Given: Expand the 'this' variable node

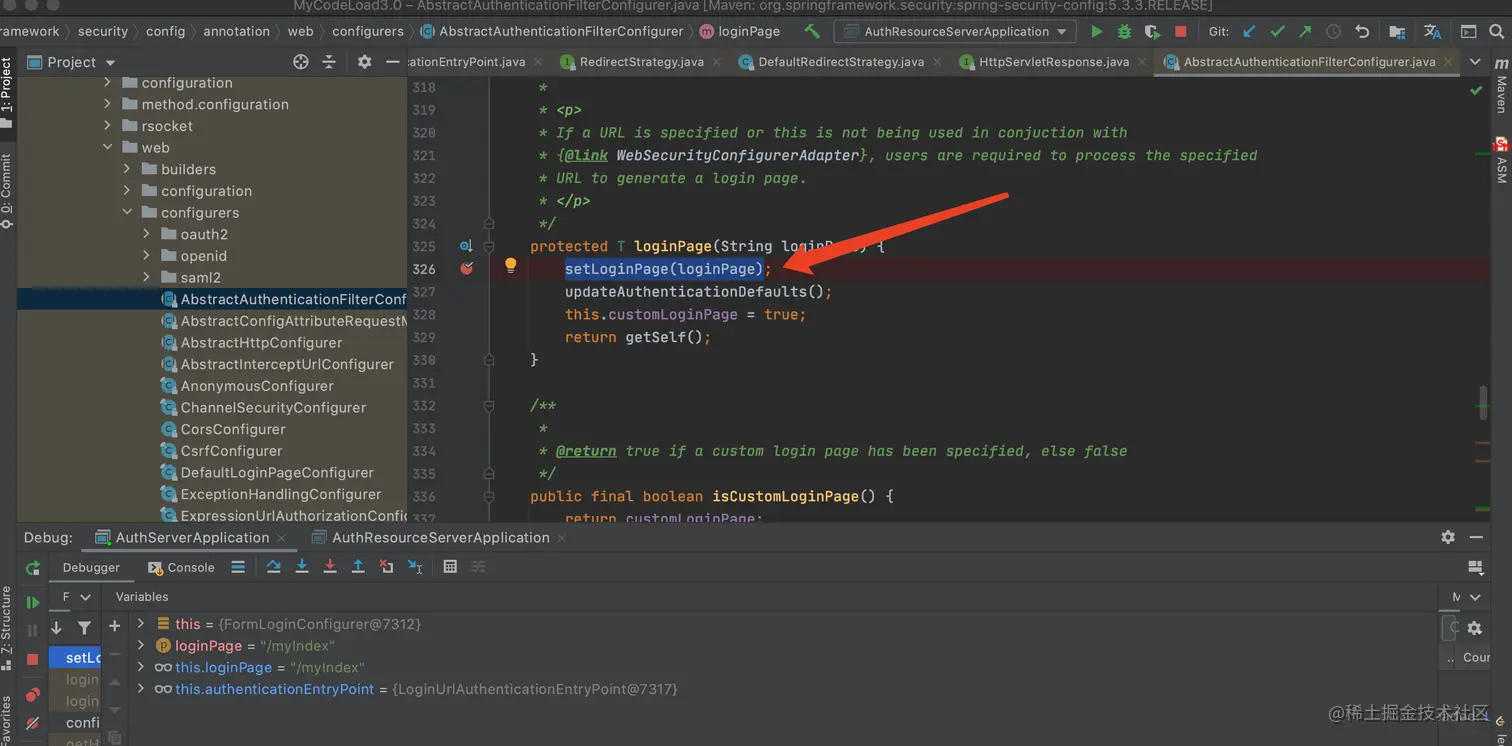Looking at the screenshot, I should [141, 624].
